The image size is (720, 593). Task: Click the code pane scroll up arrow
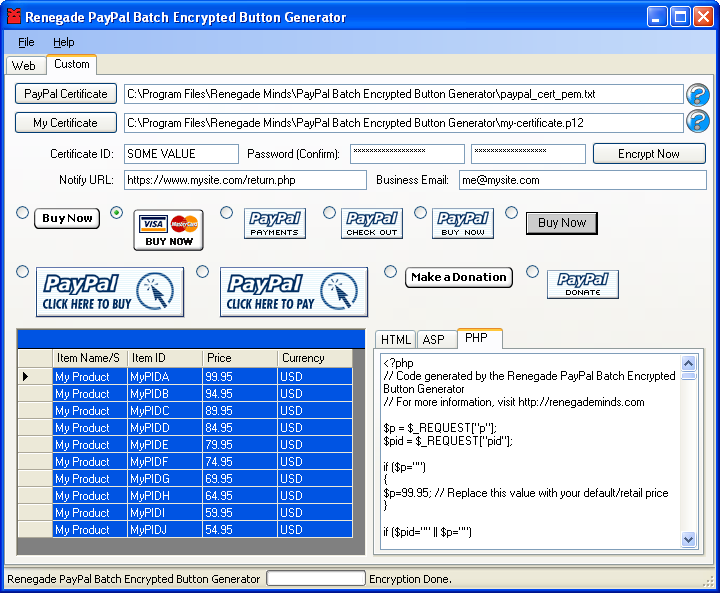(688, 364)
